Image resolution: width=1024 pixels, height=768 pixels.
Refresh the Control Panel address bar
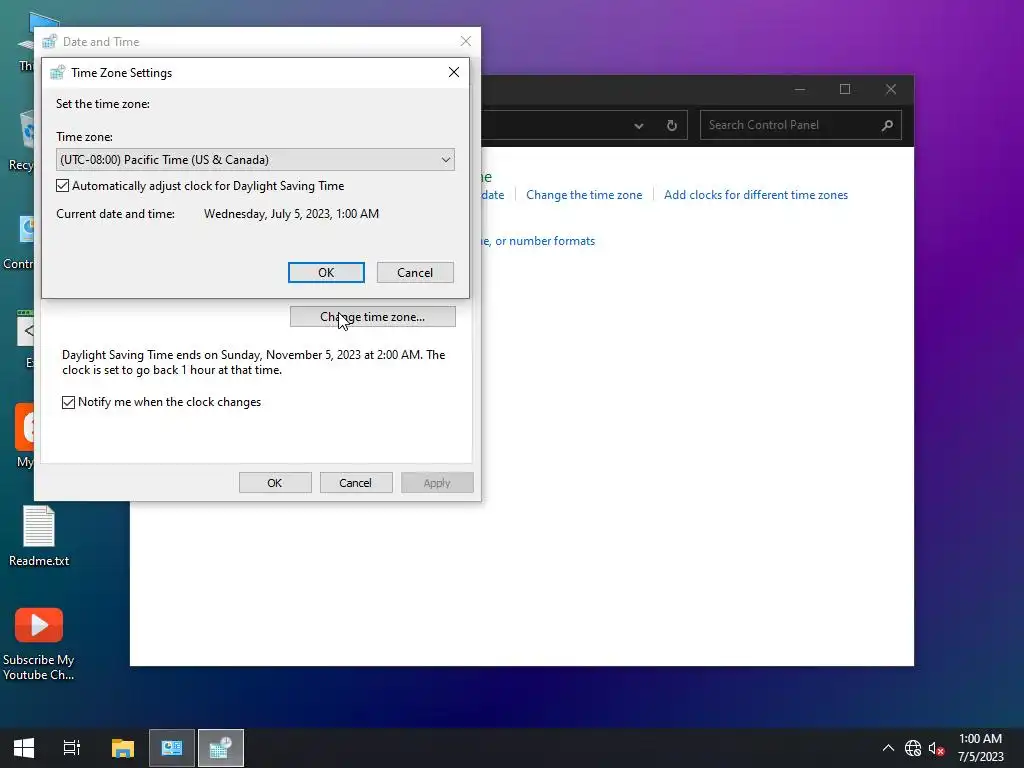click(x=671, y=125)
